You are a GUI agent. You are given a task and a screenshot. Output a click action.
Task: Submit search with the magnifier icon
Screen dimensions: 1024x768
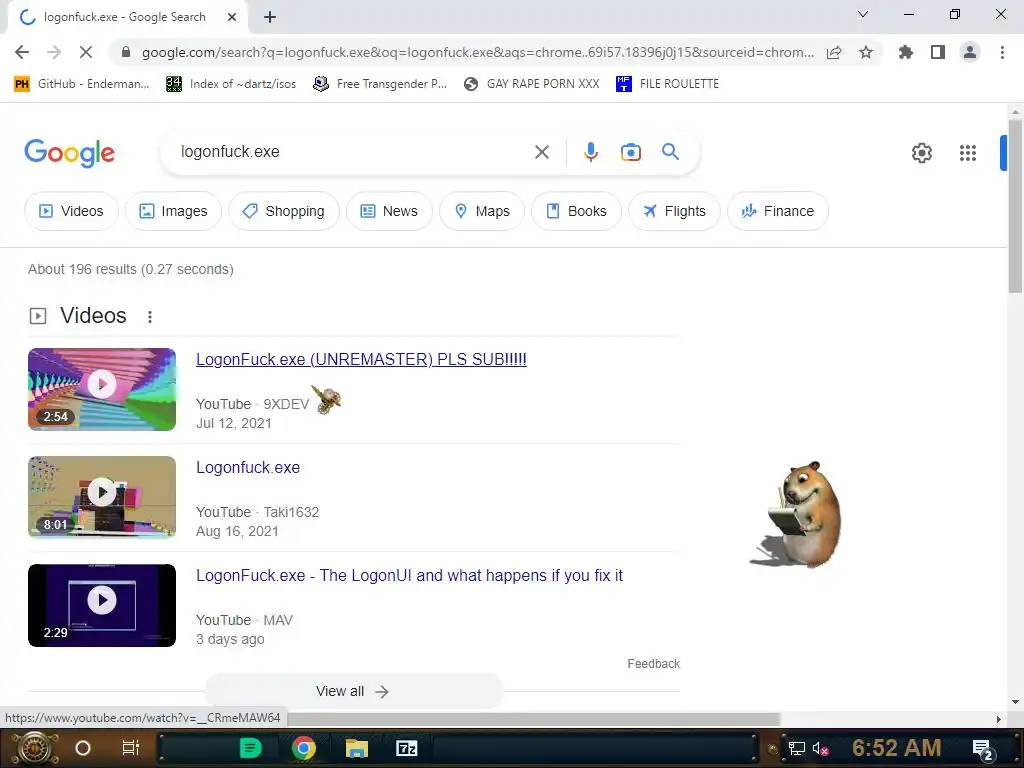(670, 152)
